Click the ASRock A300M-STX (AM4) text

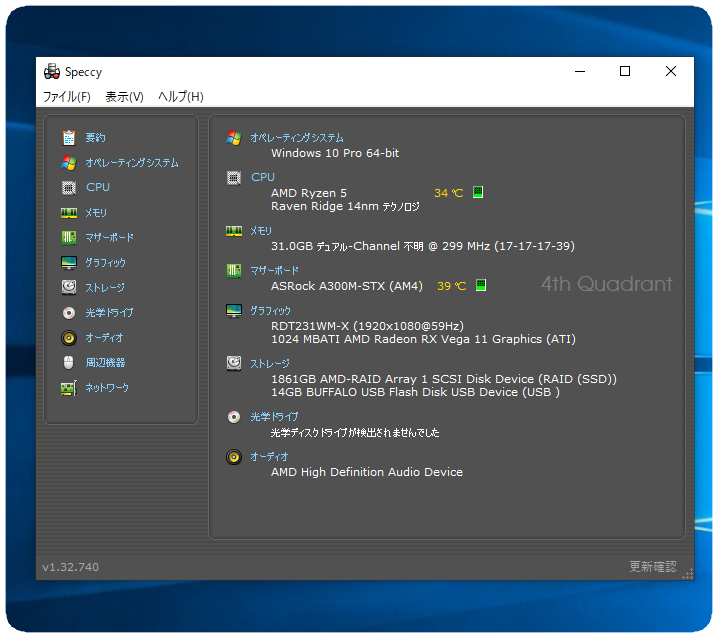[347, 286]
